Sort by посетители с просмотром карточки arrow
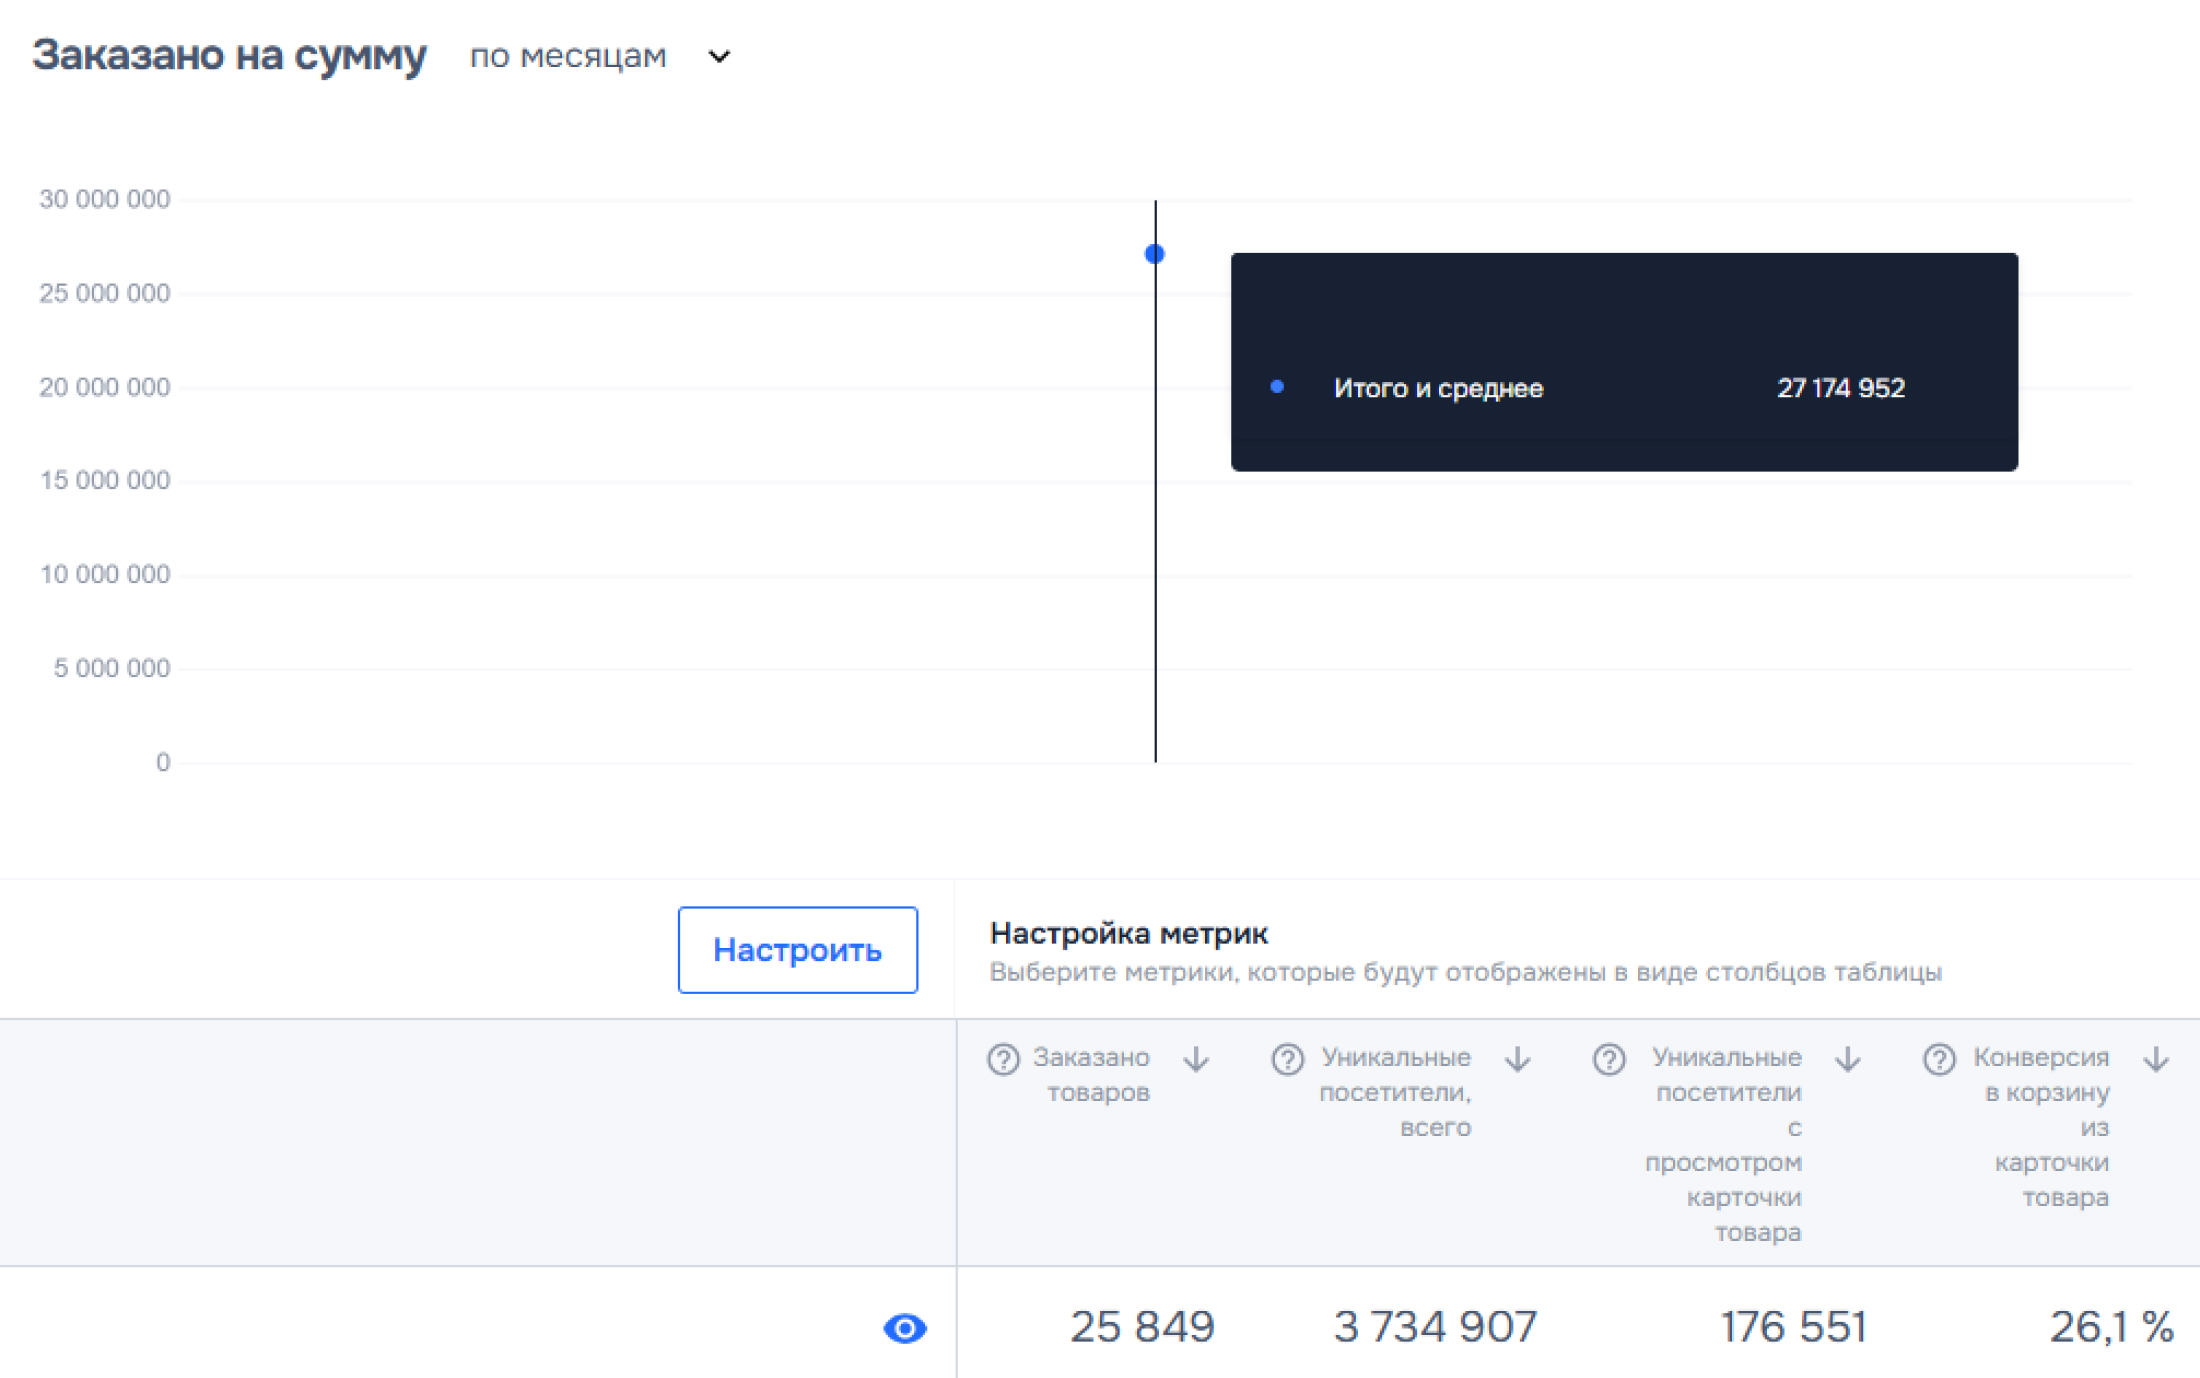The width and height of the screenshot is (2200, 1378). [1847, 1059]
